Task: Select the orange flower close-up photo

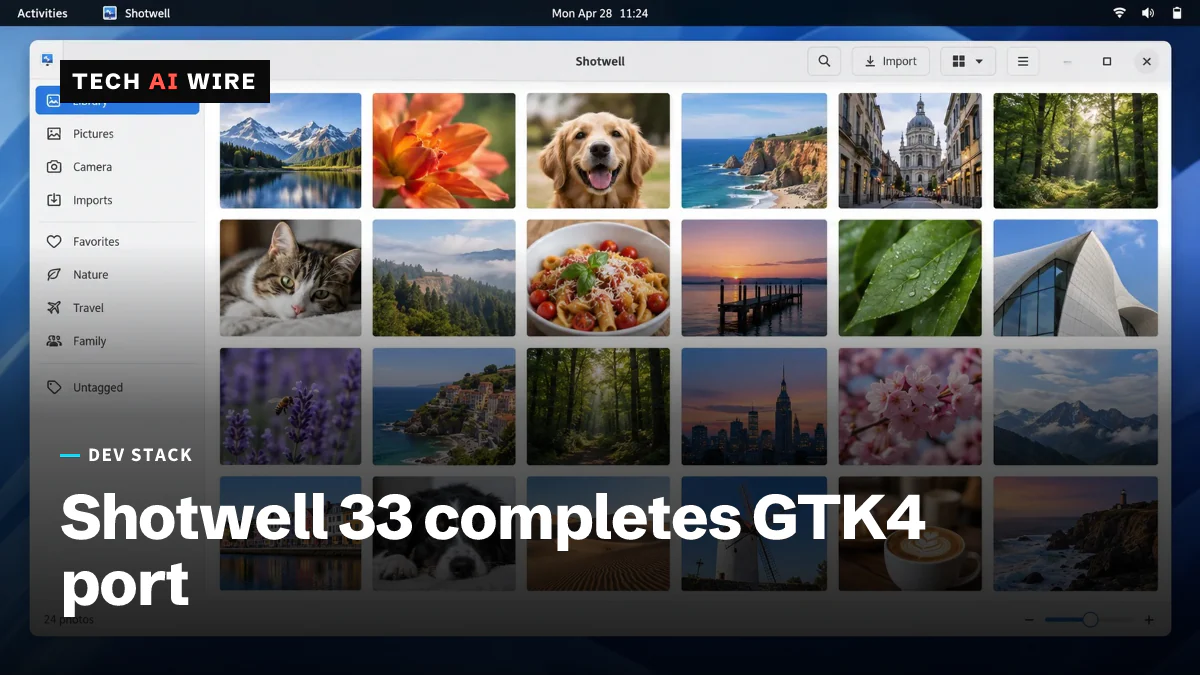Action: [444, 151]
